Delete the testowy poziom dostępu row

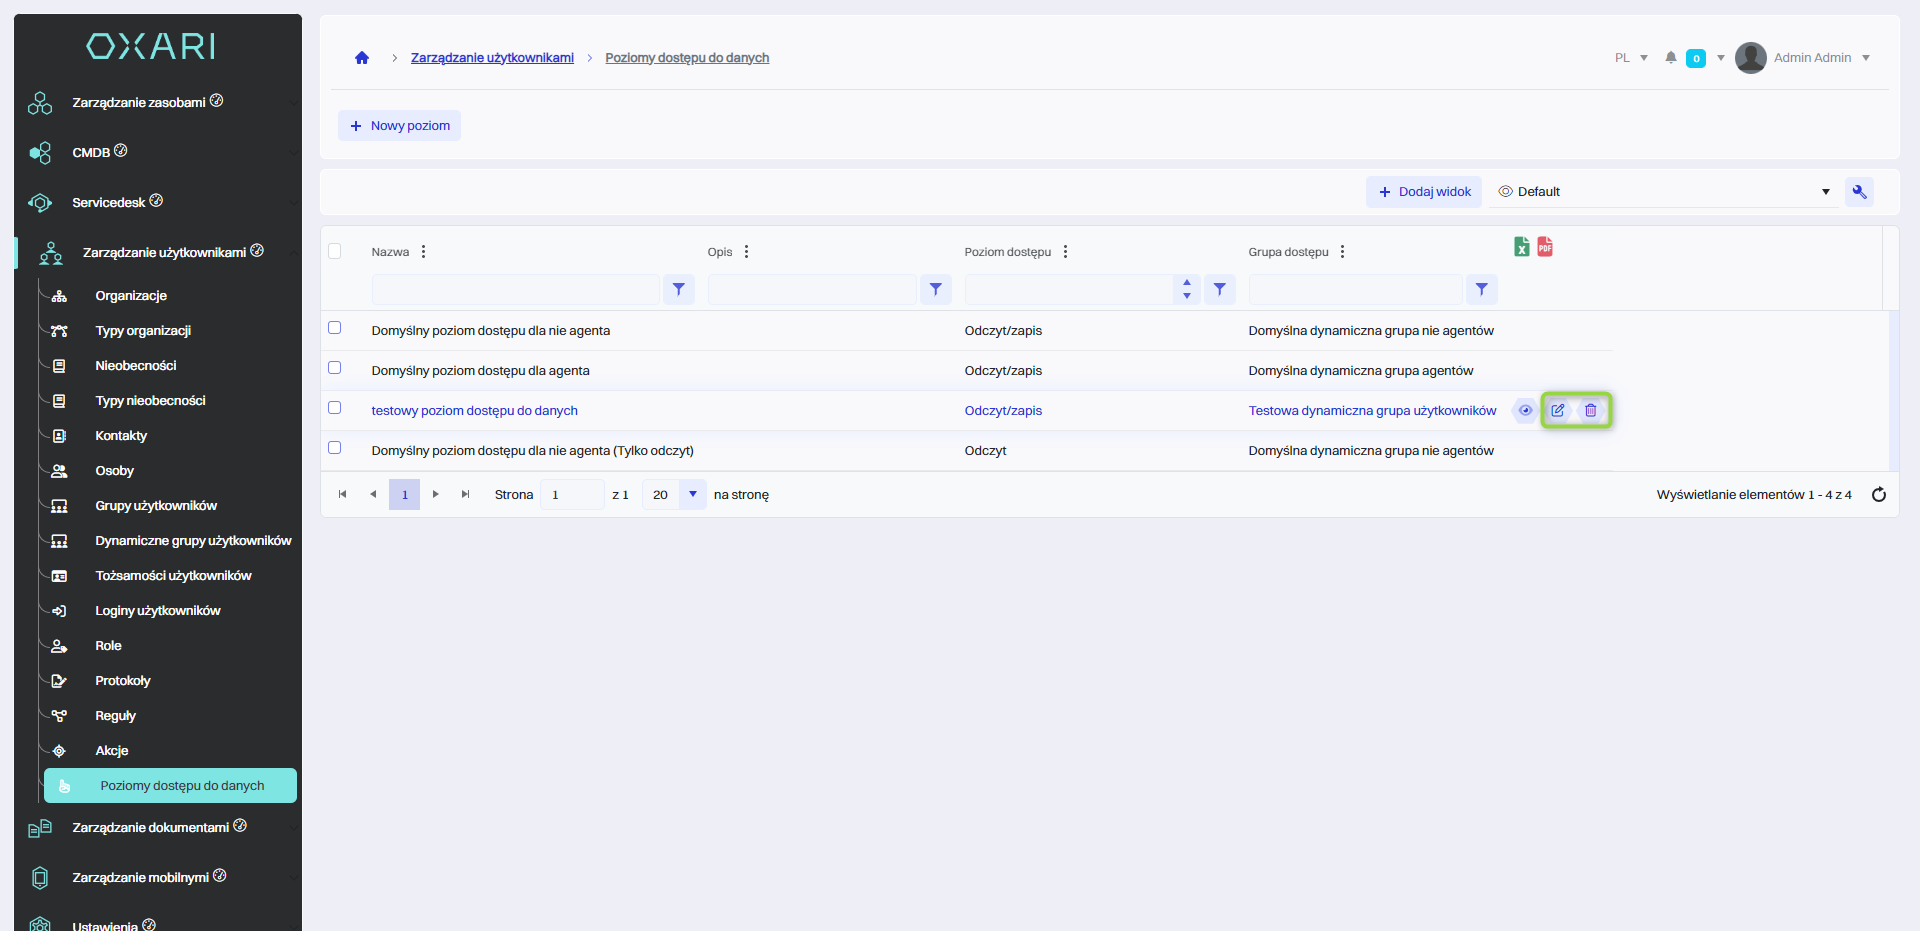click(1591, 410)
